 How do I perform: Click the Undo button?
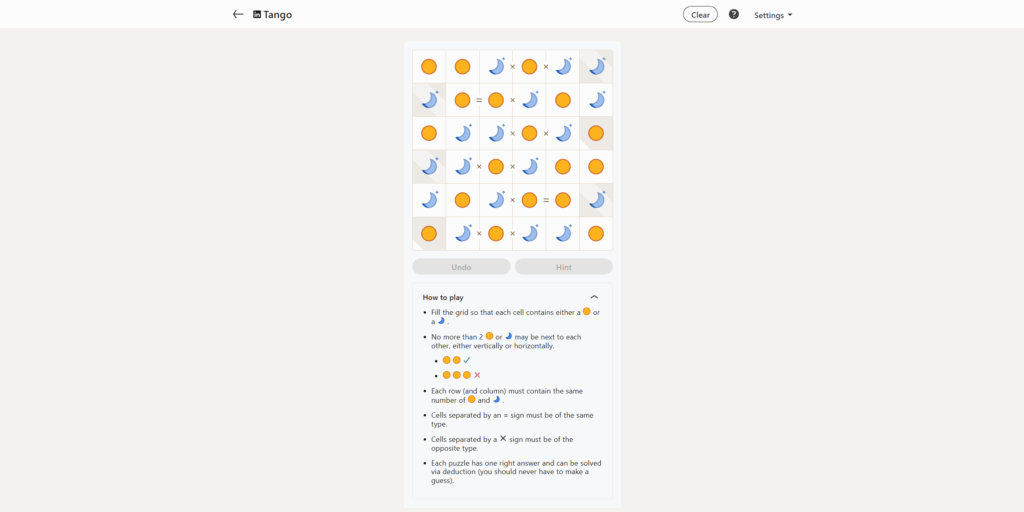[461, 267]
